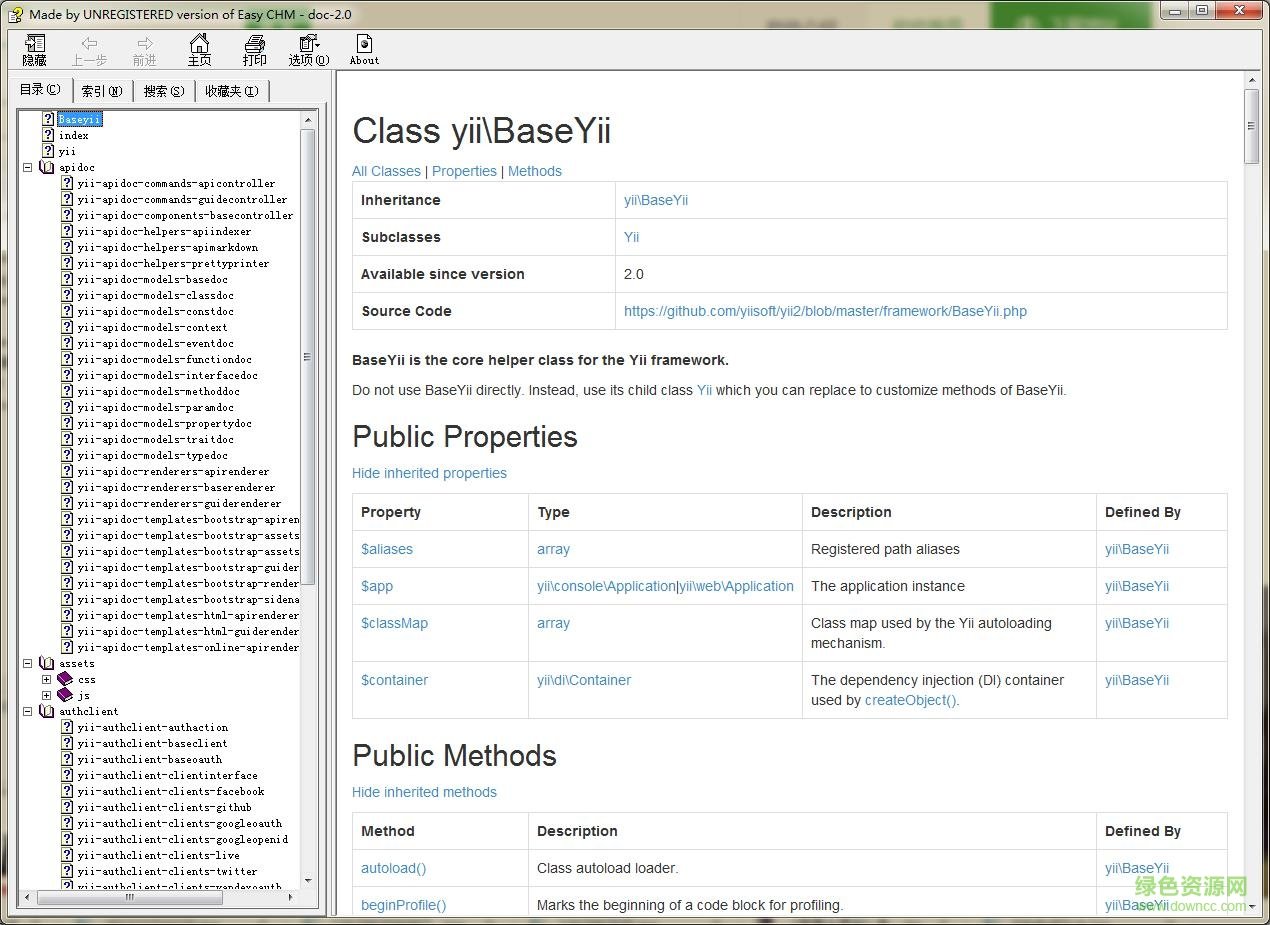This screenshot has height=925, width=1270.
Task: Open the Yii subclass link
Action: [x=631, y=237]
